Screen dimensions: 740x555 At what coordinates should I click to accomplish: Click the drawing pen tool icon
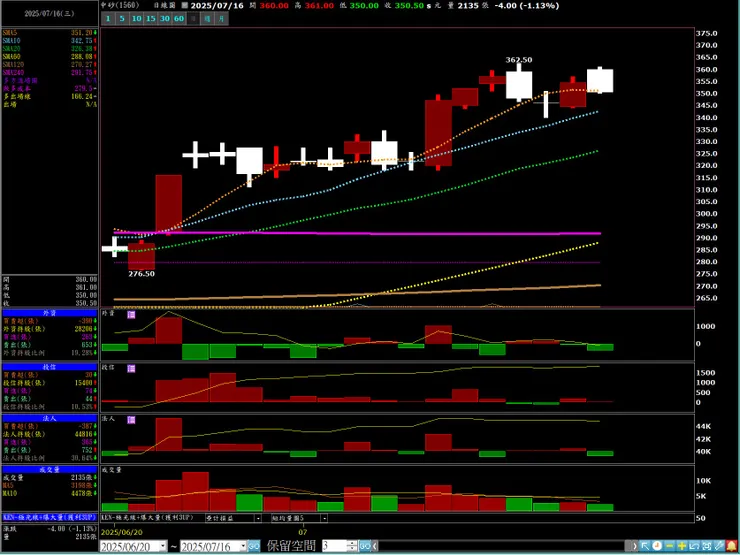click(x=718, y=546)
